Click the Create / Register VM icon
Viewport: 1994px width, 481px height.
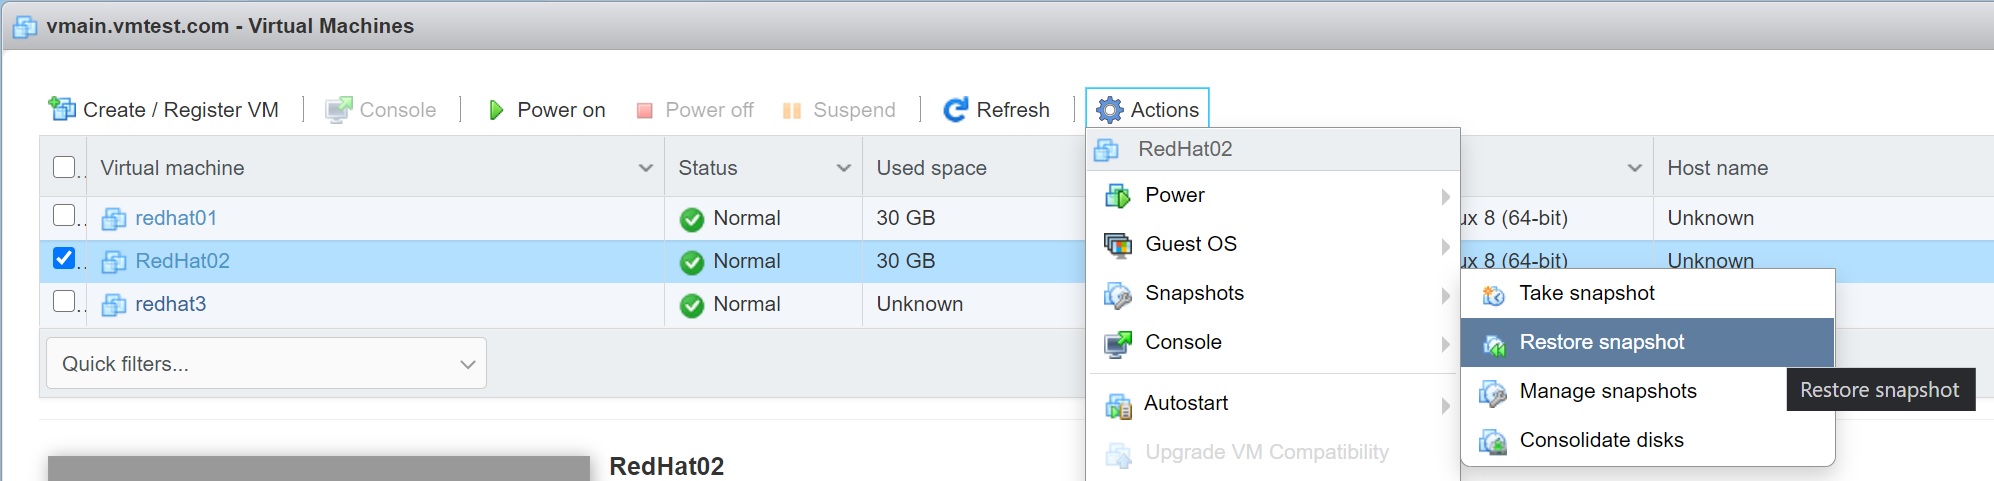pyautogui.click(x=62, y=109)
